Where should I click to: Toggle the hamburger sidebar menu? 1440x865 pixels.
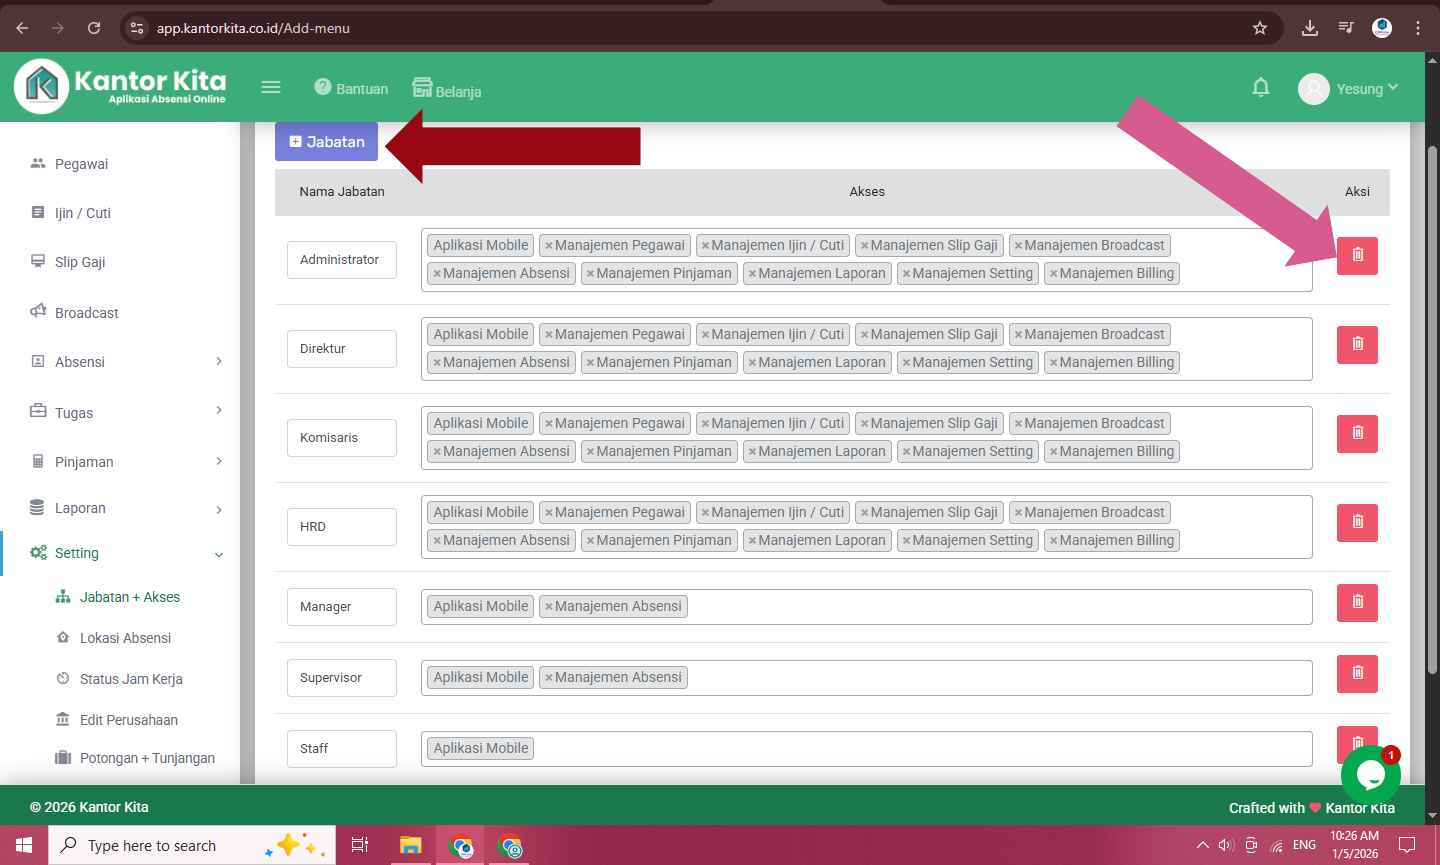tap(271, 88)
